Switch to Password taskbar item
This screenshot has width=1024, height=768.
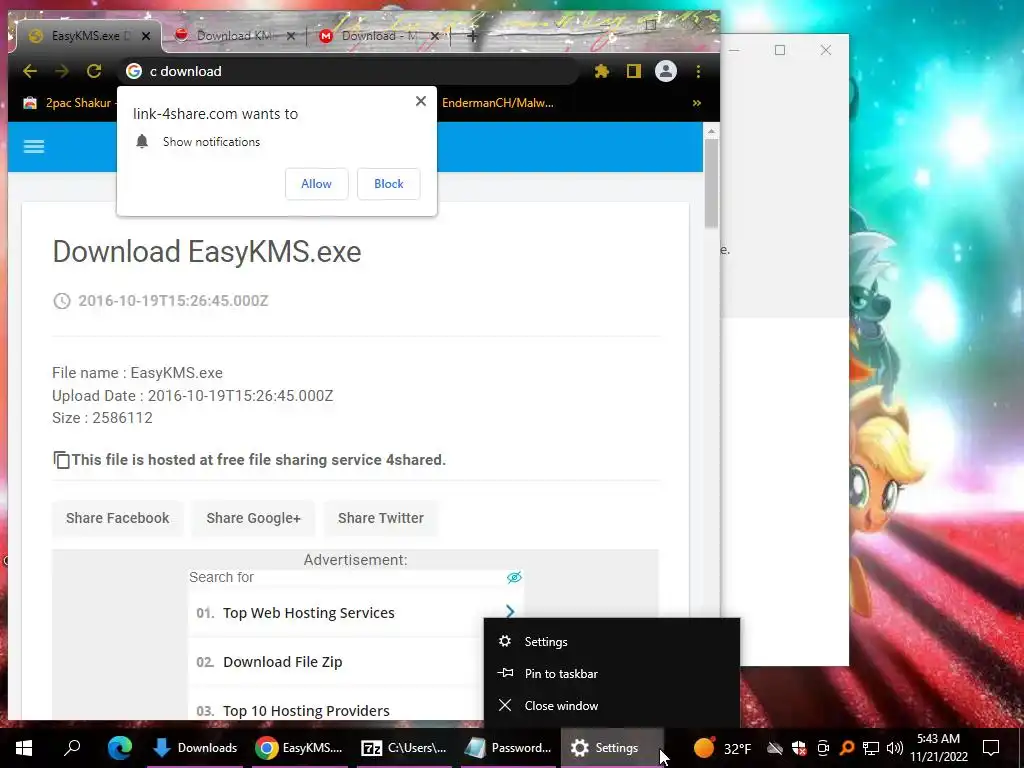[x=508, y=748]
